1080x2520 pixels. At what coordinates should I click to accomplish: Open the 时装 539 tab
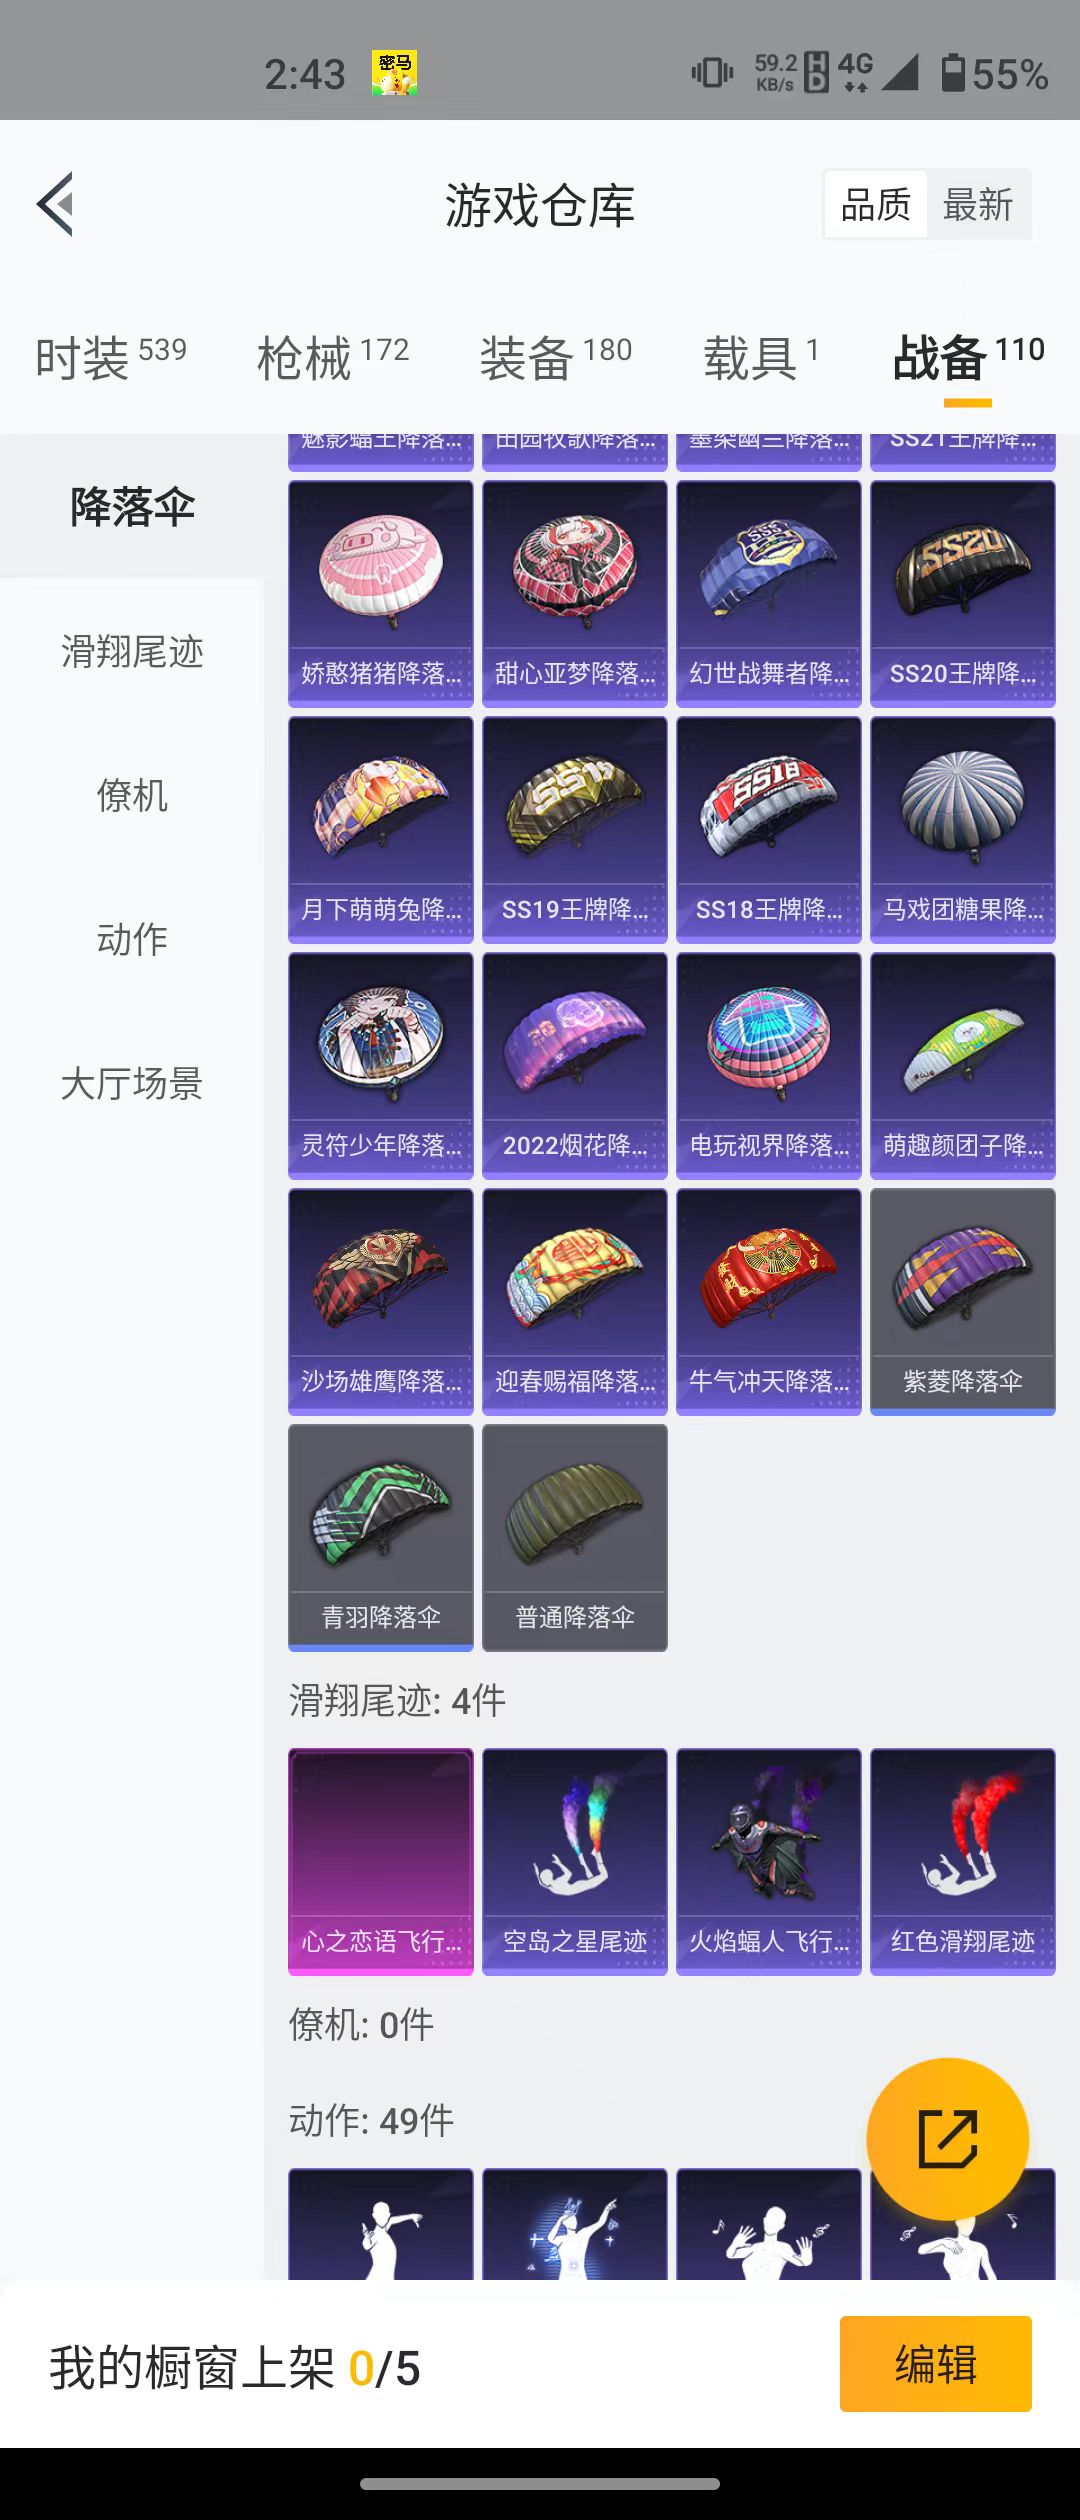(111, 357)
